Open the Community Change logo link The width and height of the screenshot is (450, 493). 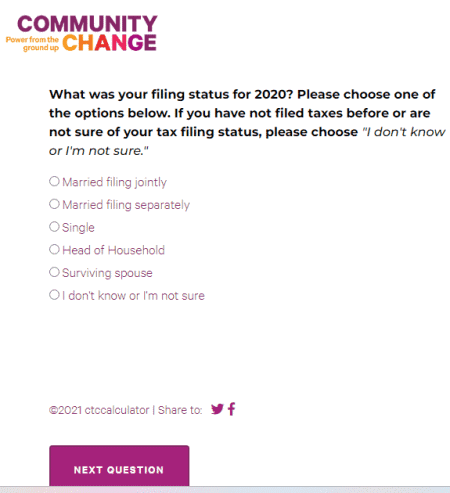click(81, 33)
